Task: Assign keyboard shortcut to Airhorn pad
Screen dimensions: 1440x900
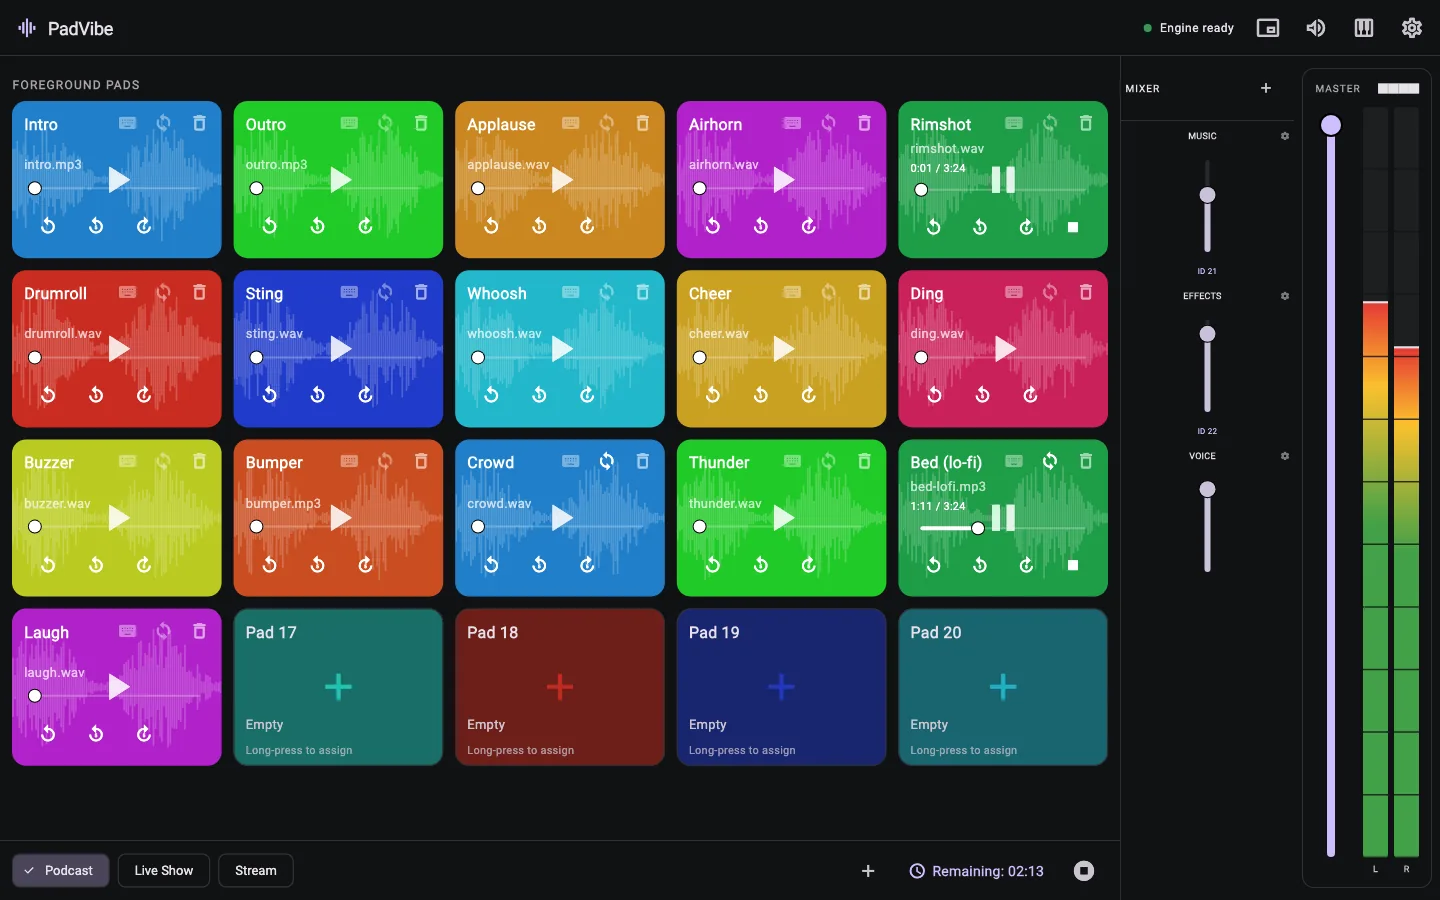Action: tap(792, 123)
